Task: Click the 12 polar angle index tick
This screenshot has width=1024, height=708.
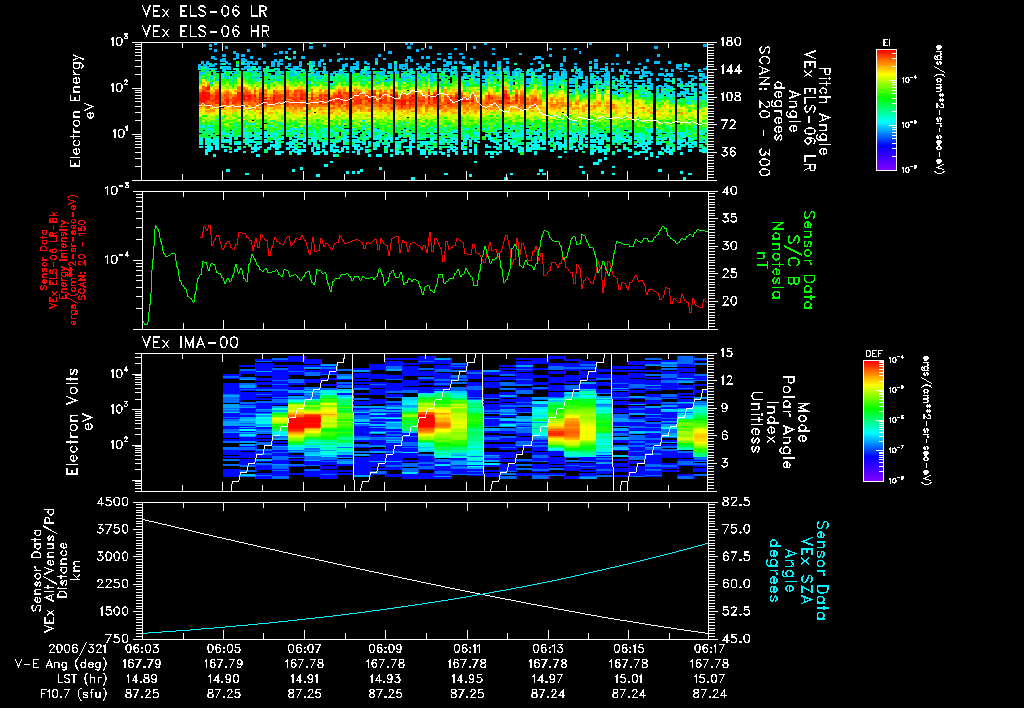Action: 726,380
